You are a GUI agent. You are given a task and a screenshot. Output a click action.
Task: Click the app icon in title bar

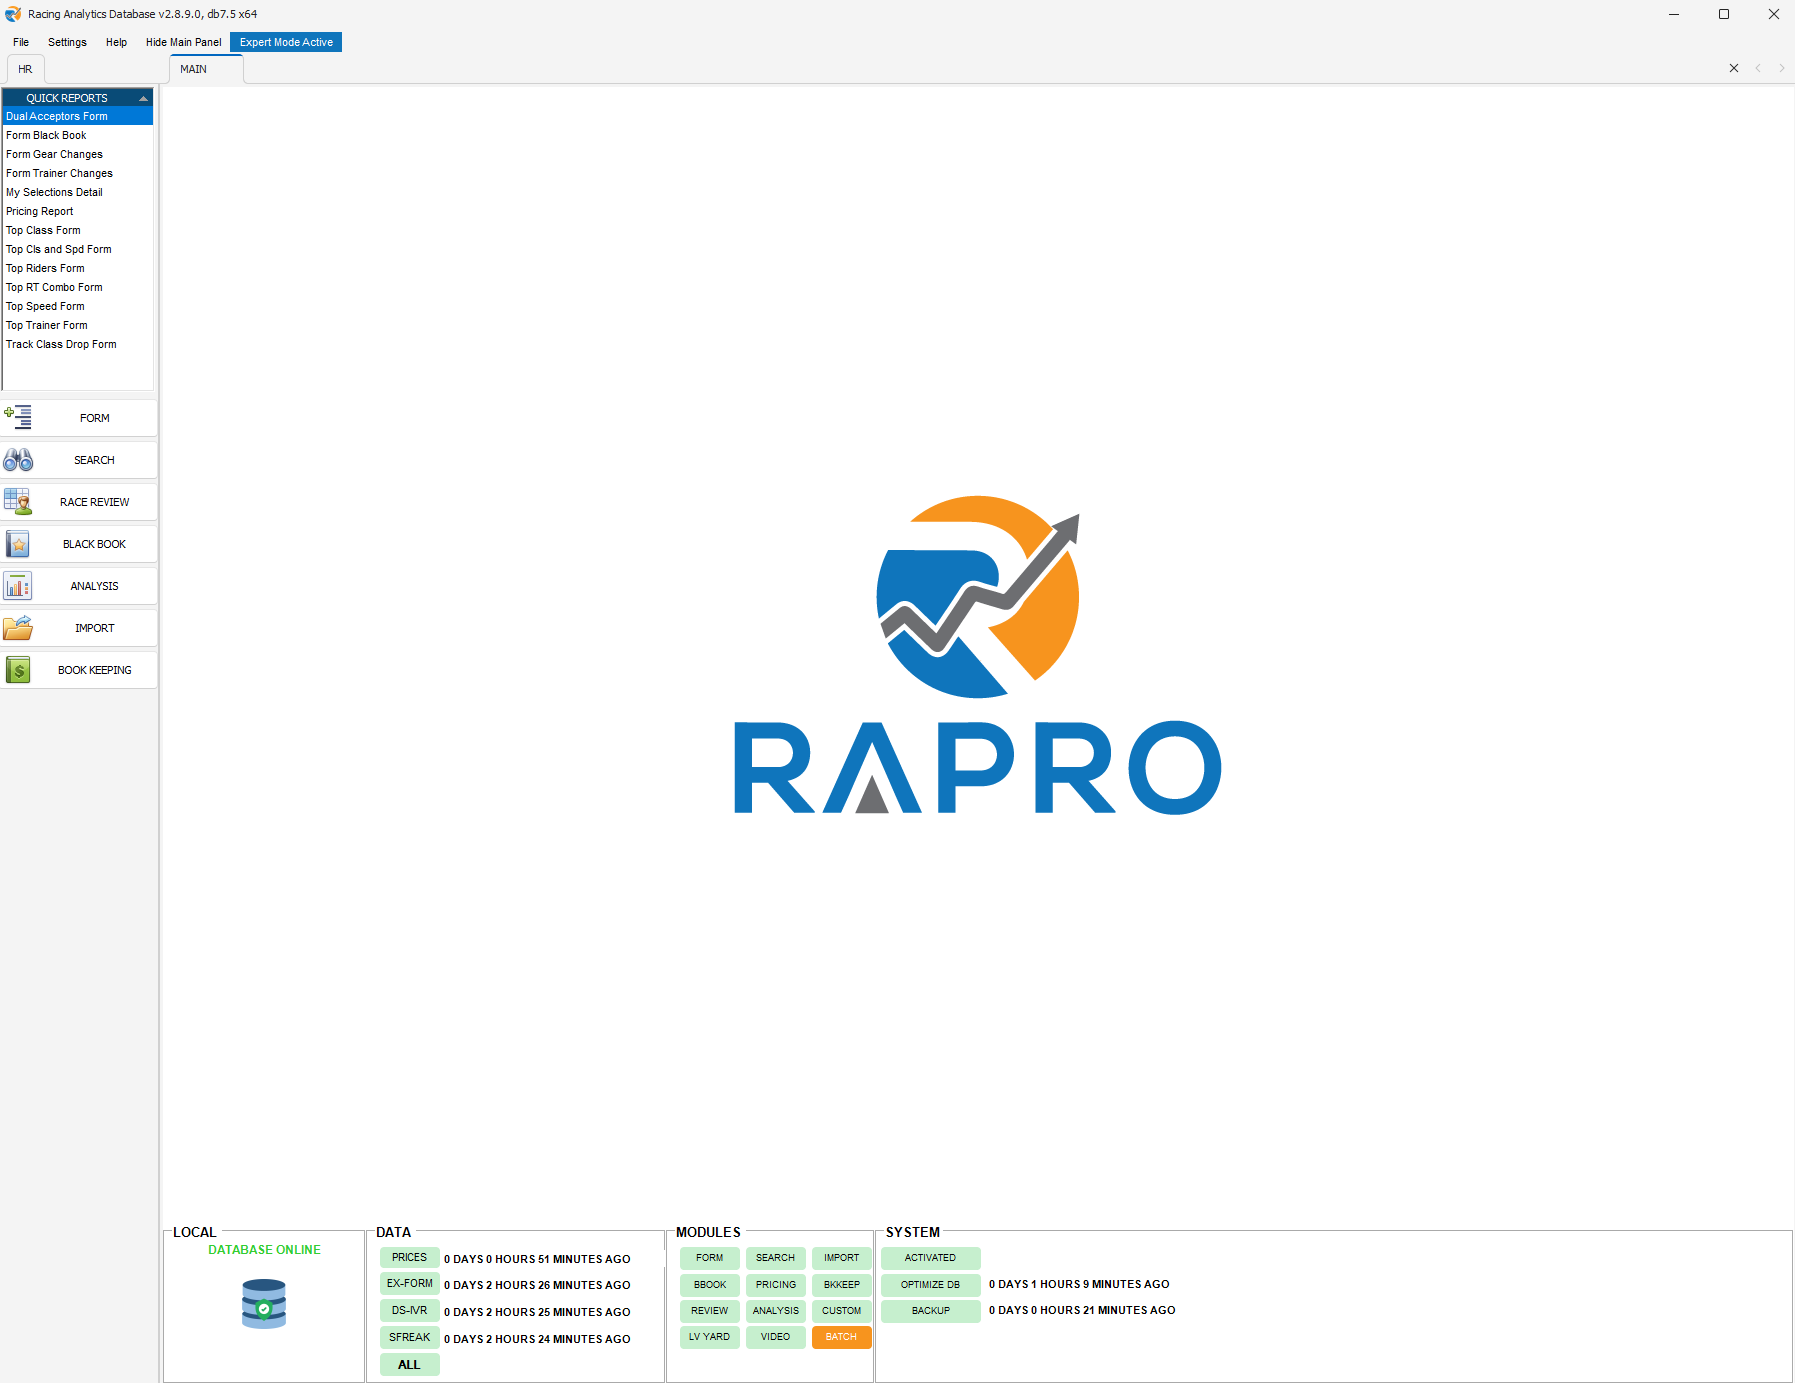pos(13,14)
